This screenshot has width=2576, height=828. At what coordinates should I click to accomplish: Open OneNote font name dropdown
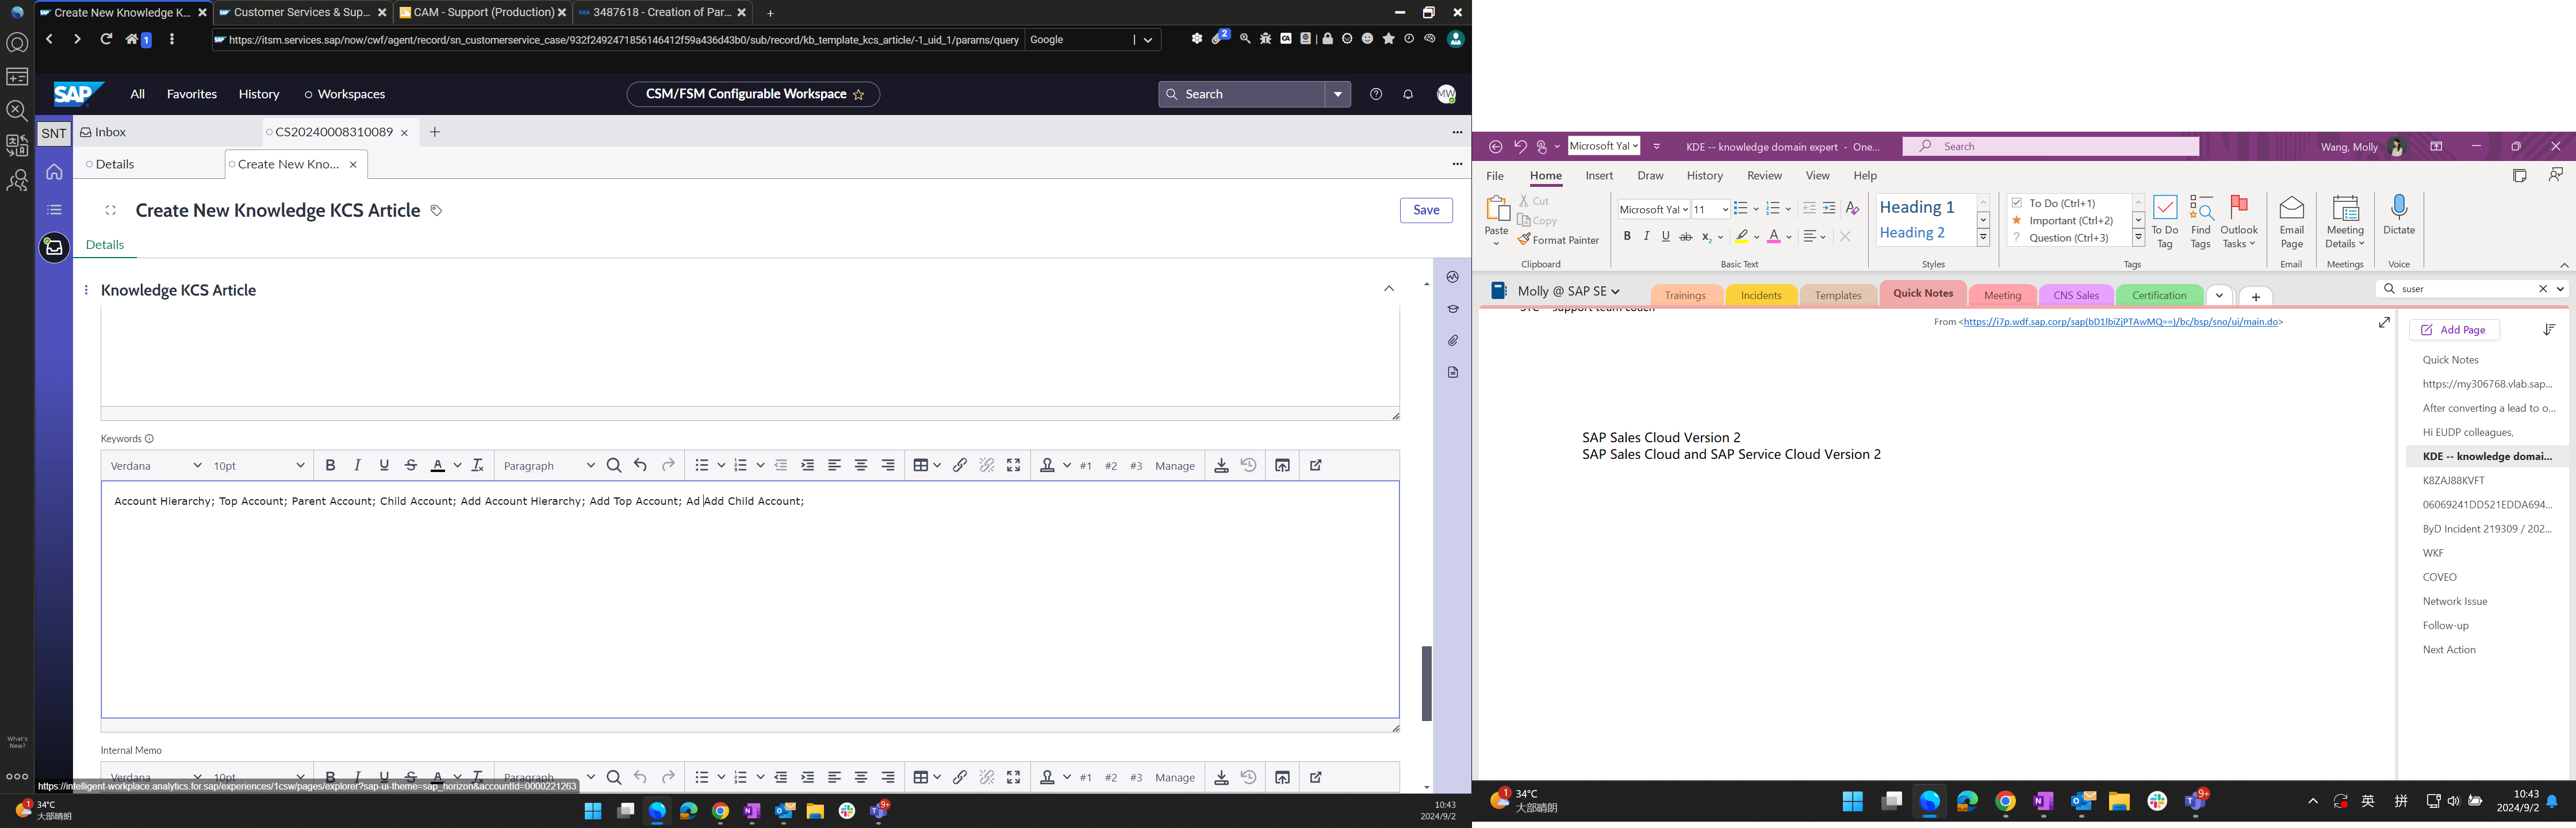pos(1685,209)
